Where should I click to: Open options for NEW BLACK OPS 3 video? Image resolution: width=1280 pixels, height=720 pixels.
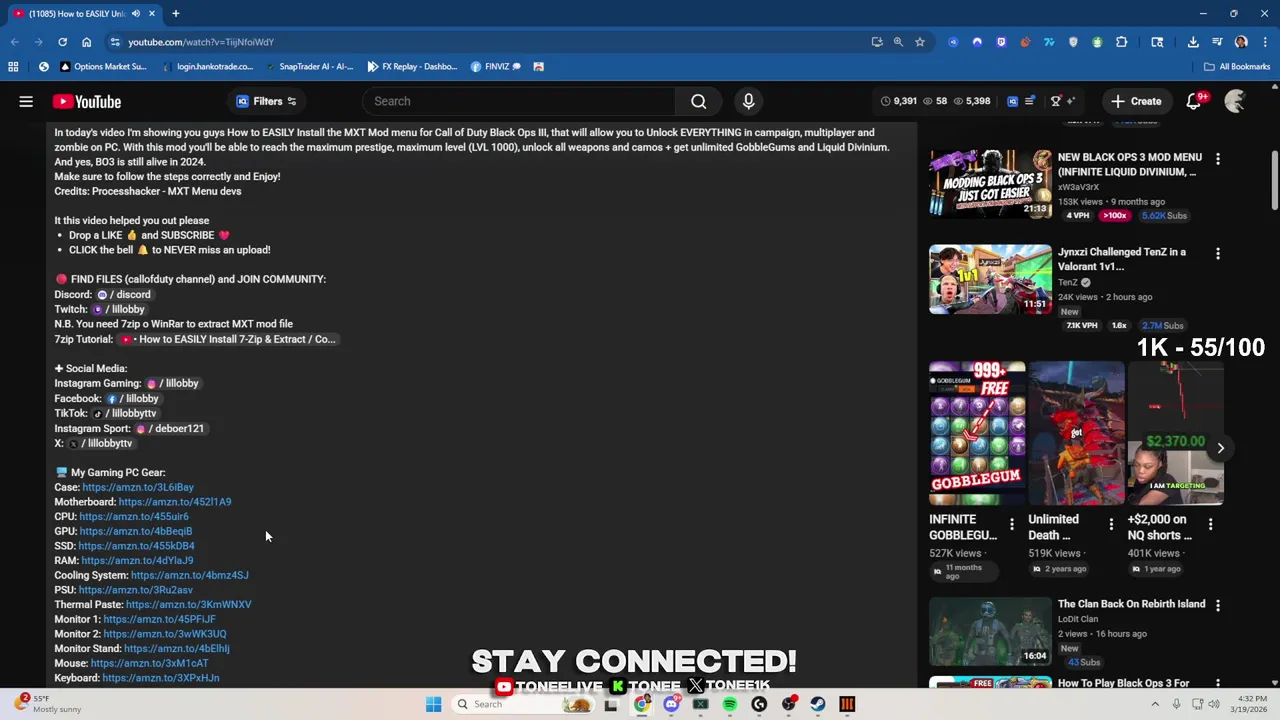pos(1218,159)
